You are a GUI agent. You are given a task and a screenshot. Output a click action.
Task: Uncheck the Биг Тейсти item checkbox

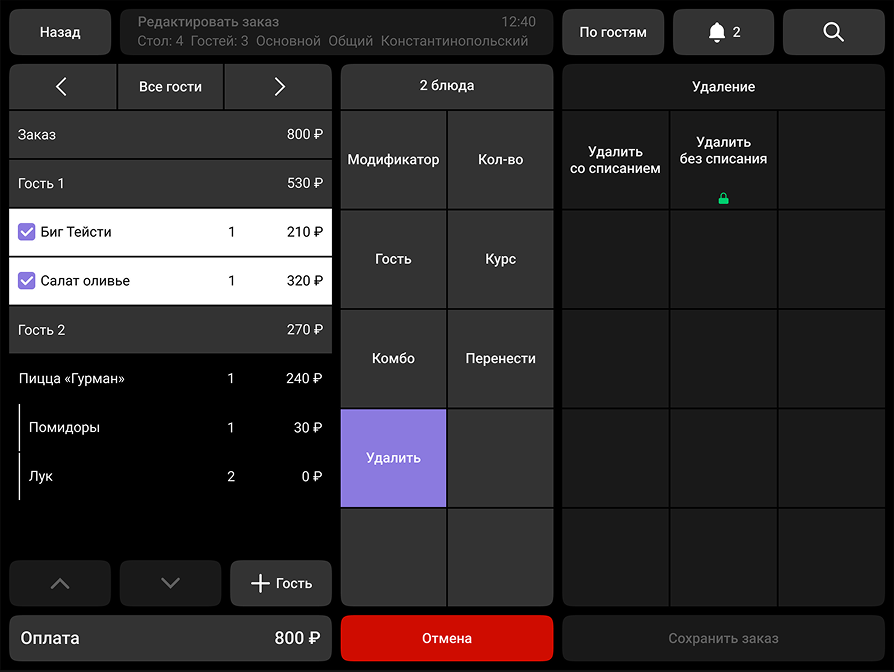27,232
